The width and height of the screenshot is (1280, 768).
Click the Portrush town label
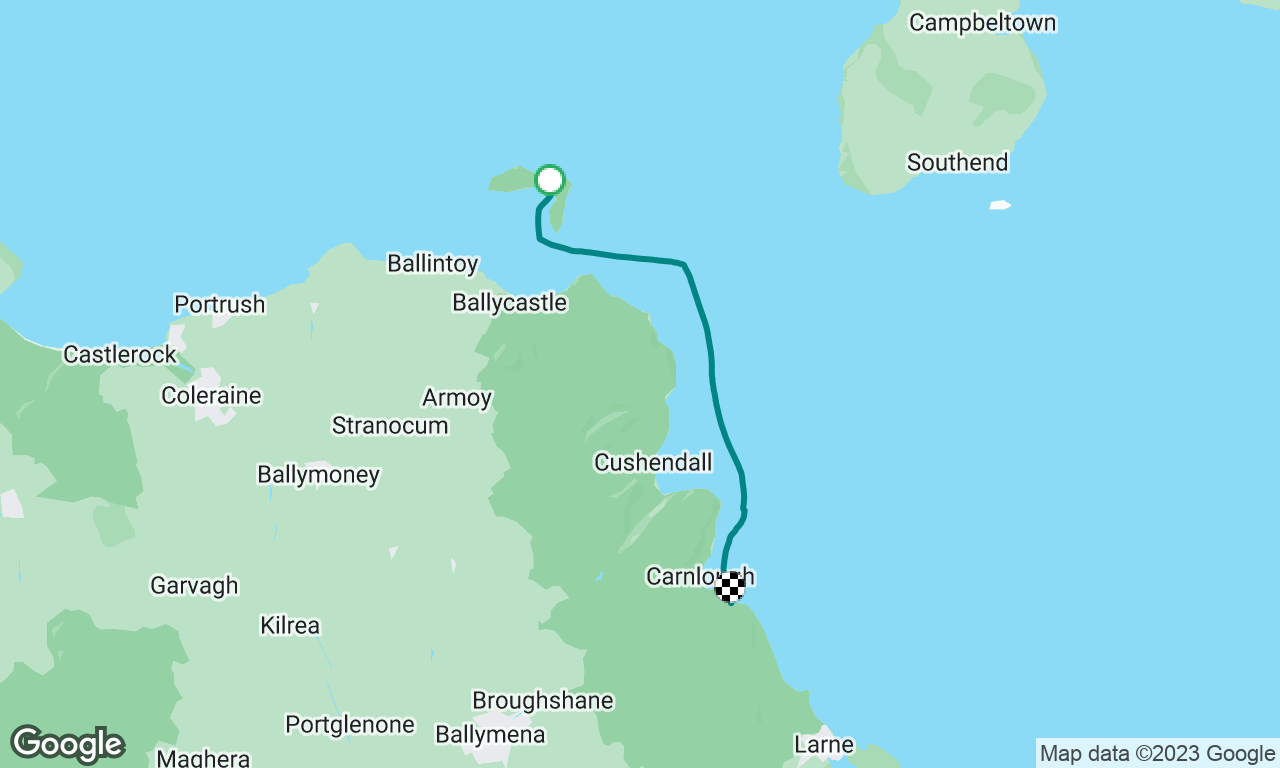click(x=219, y=304)
